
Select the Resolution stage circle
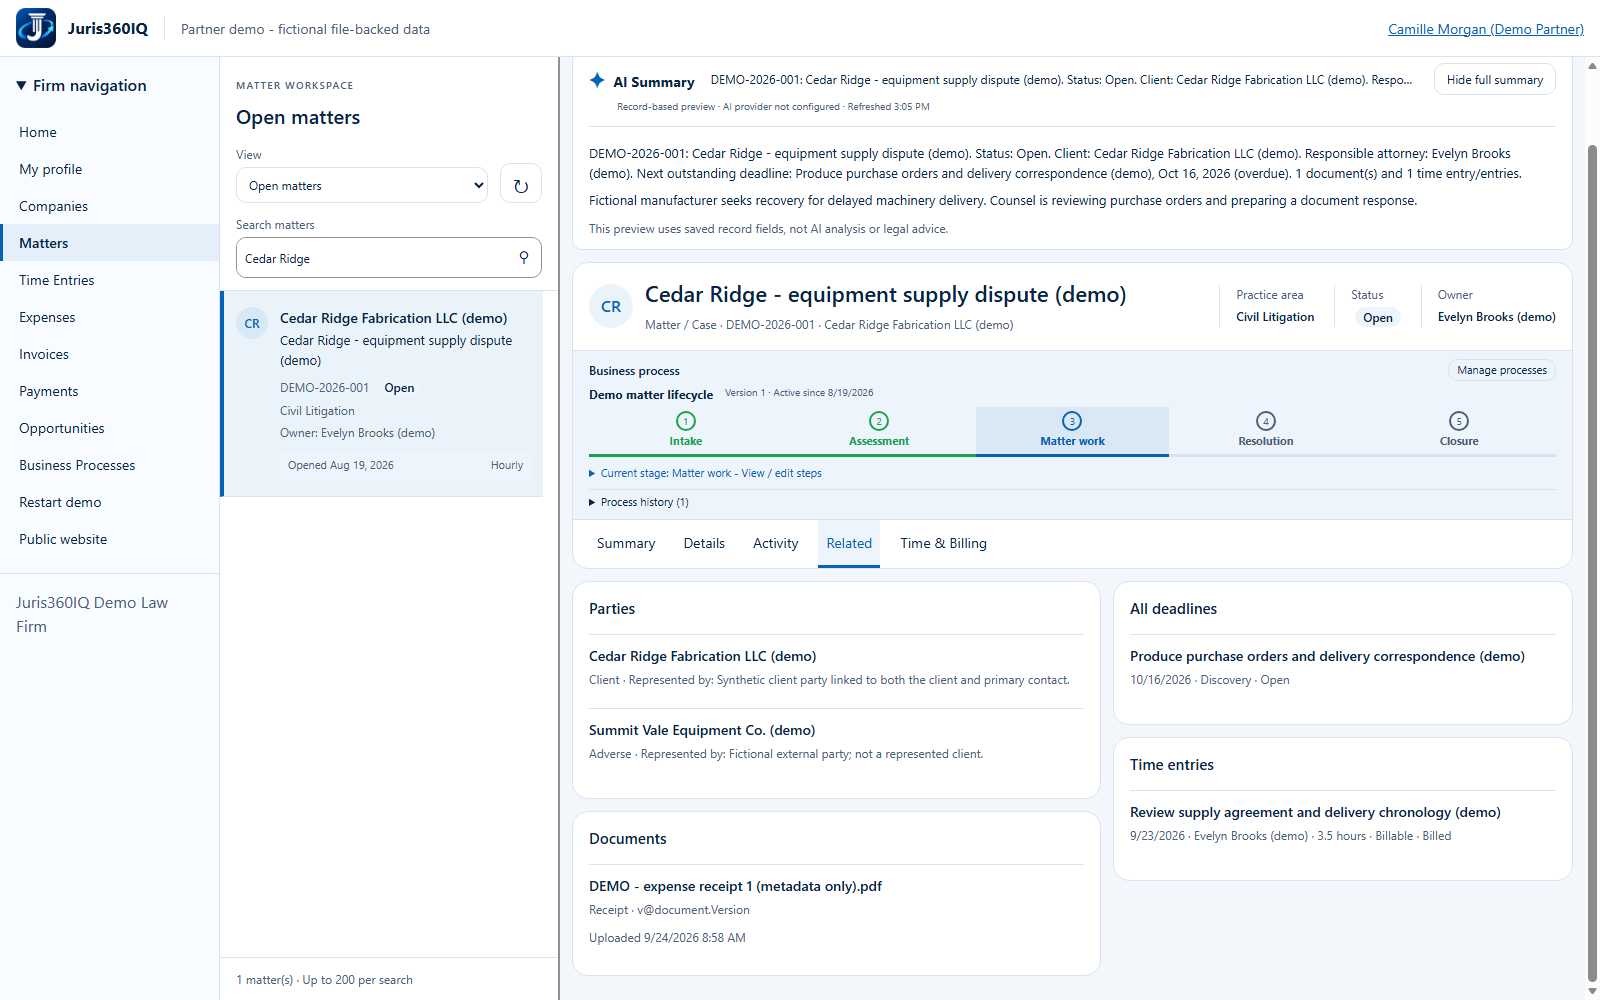pyautogui.click(x=1266, y=421)
